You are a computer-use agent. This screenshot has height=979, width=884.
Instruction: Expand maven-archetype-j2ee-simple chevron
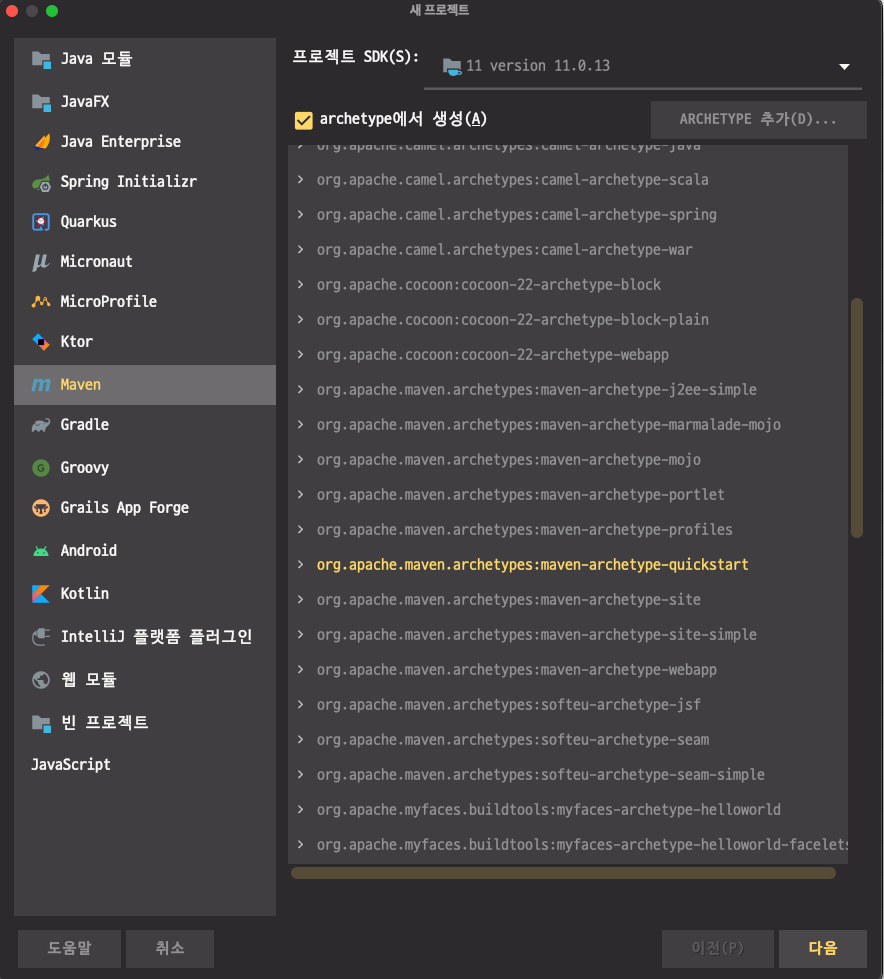301,390
